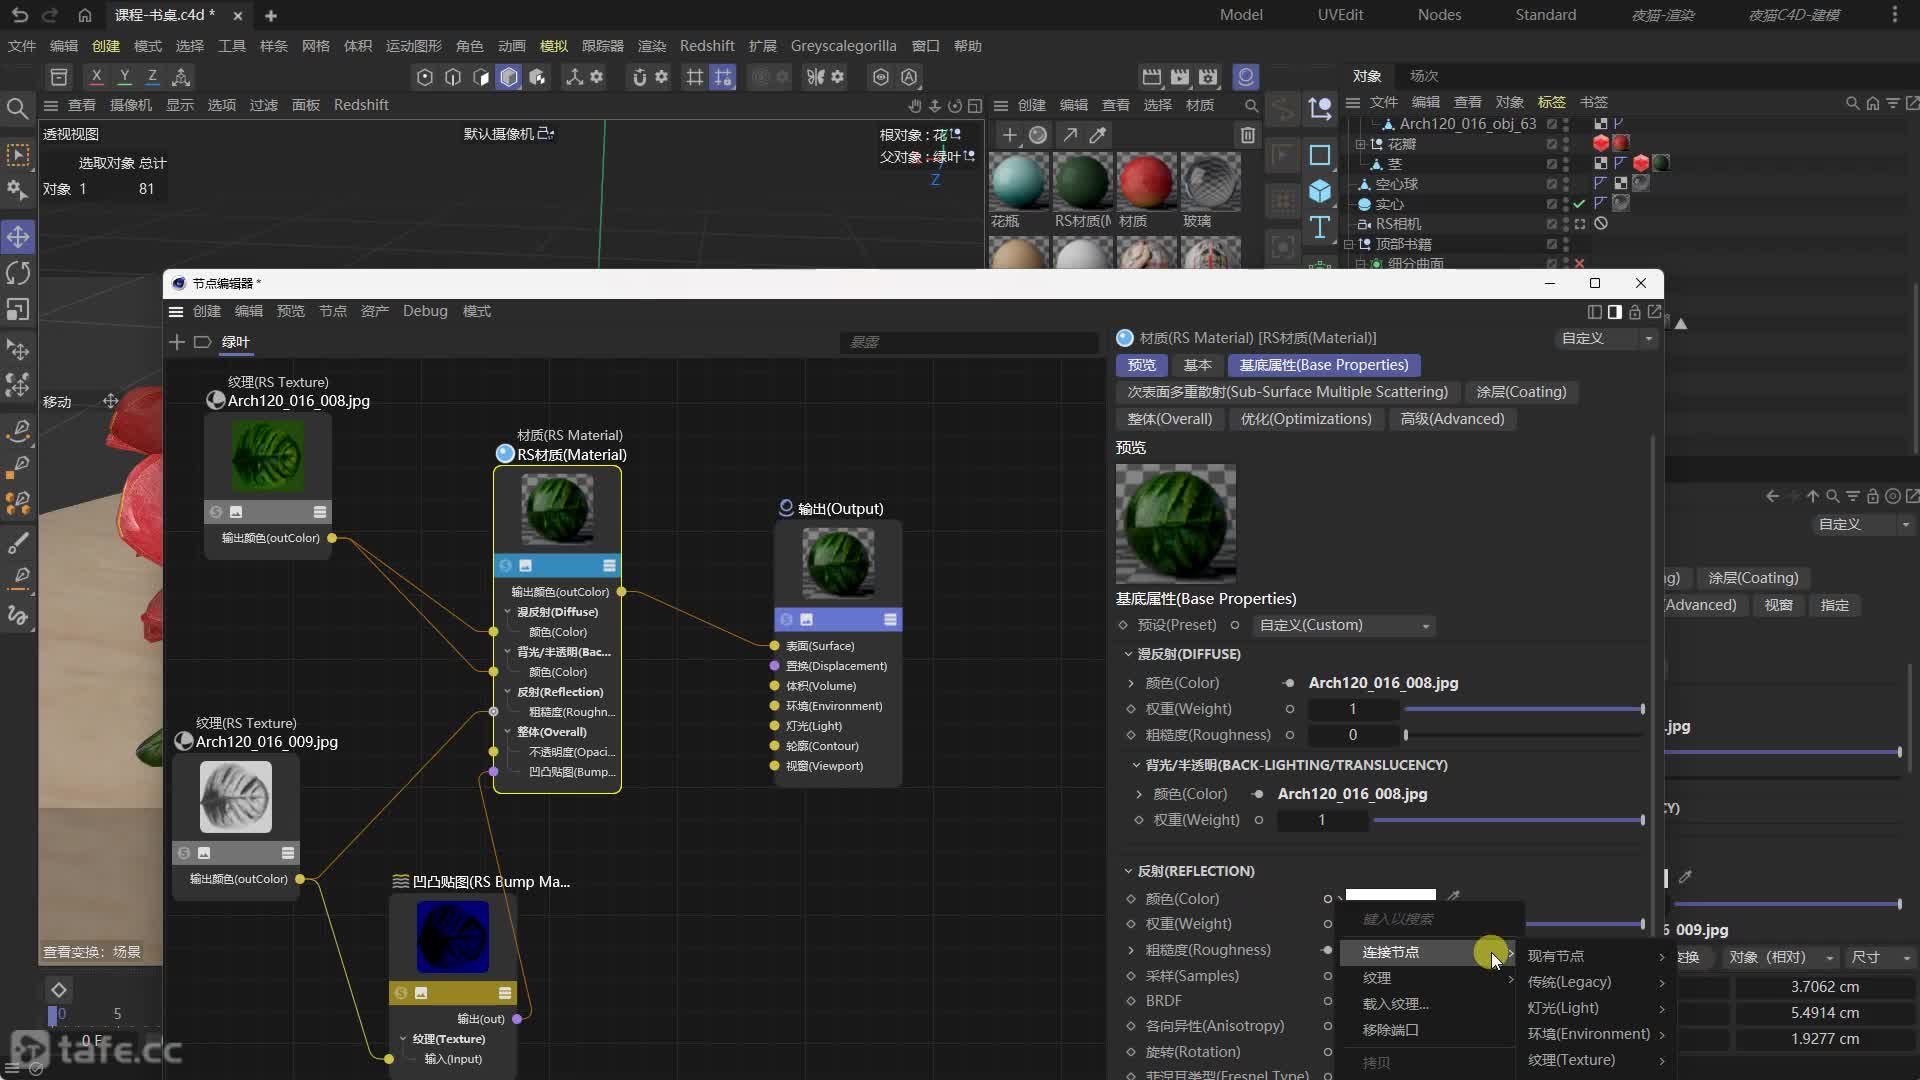Open Debug menu in node editor
The height and width of the screenshot is (1080, 1920).
coord(425,311)
